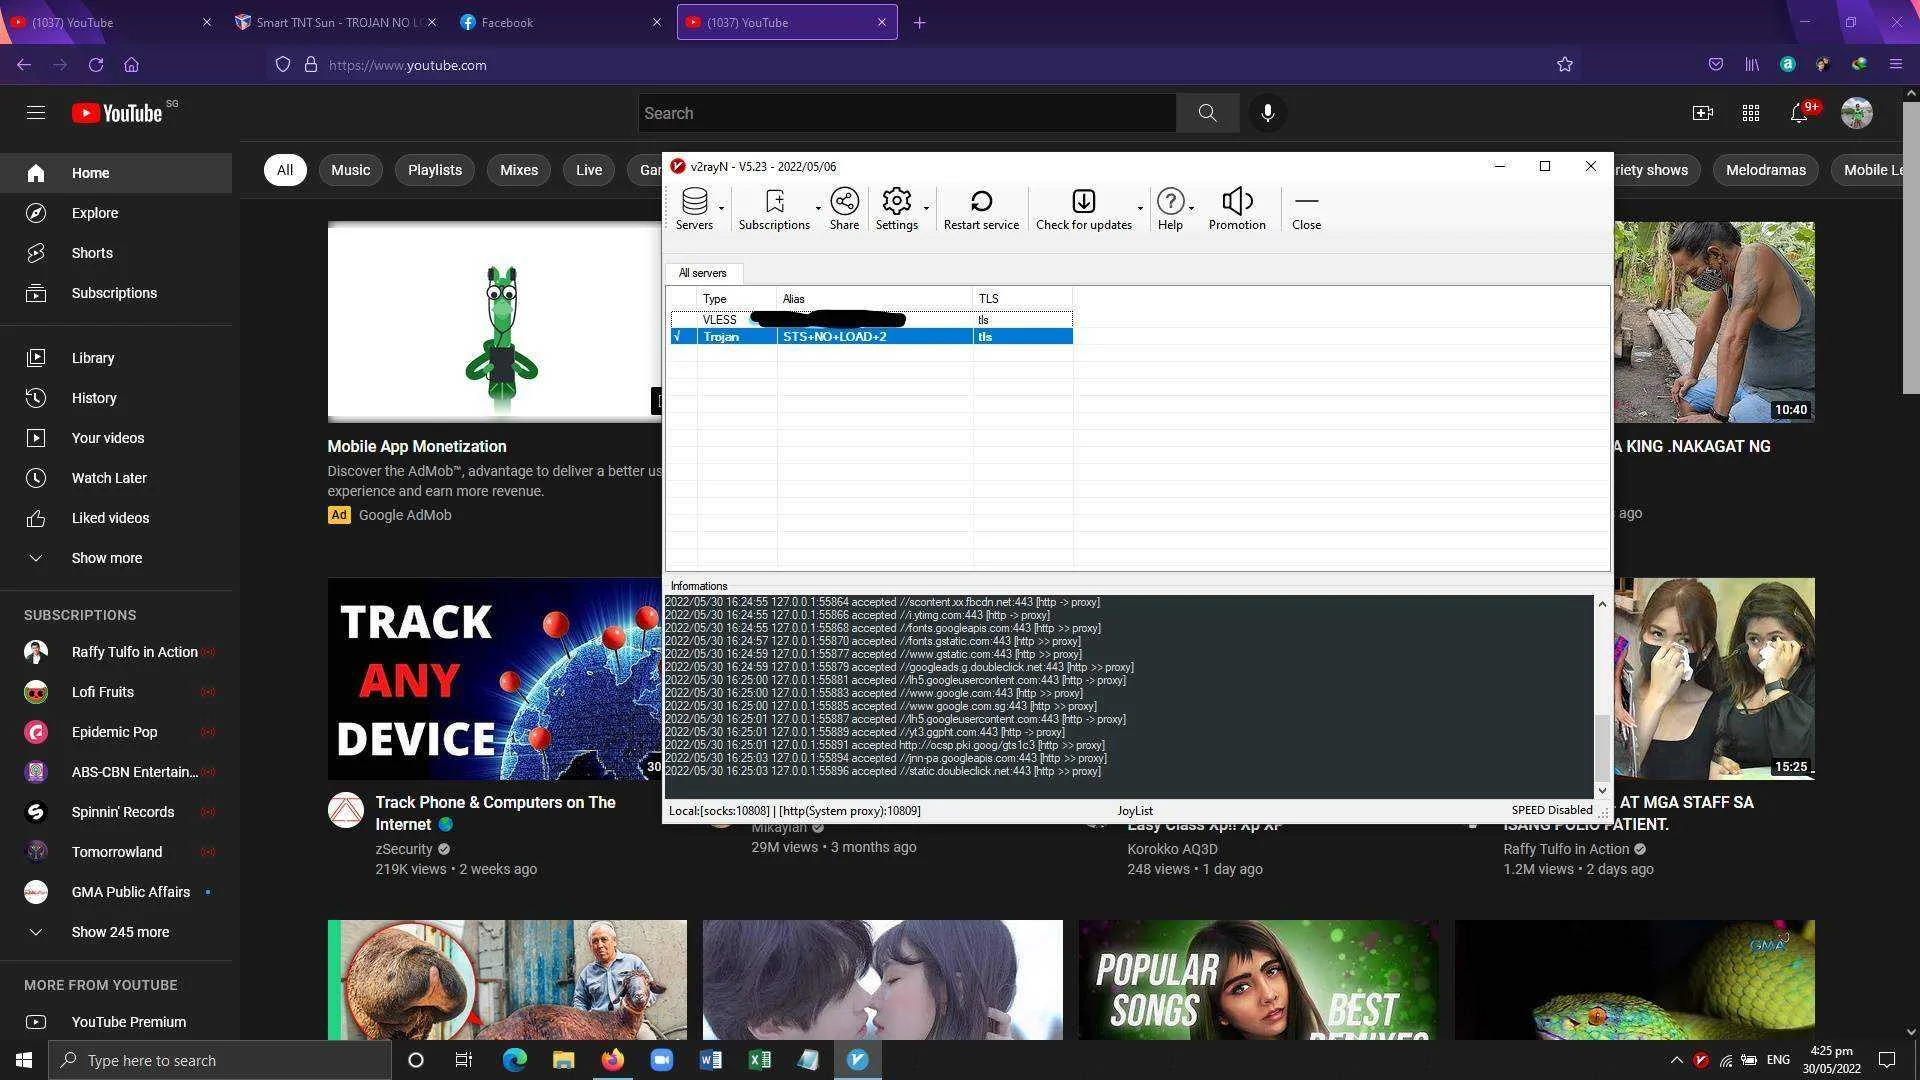The height and width of the screenshot is (1080, 1920).
Task: Open YouTube notifications bell
Action: coord(1798,113)
